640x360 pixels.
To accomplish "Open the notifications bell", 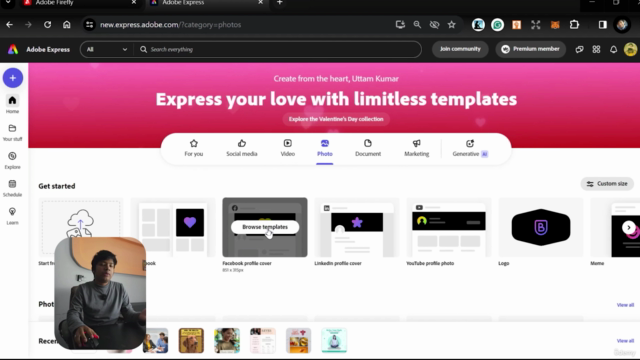I will (613, 49).
